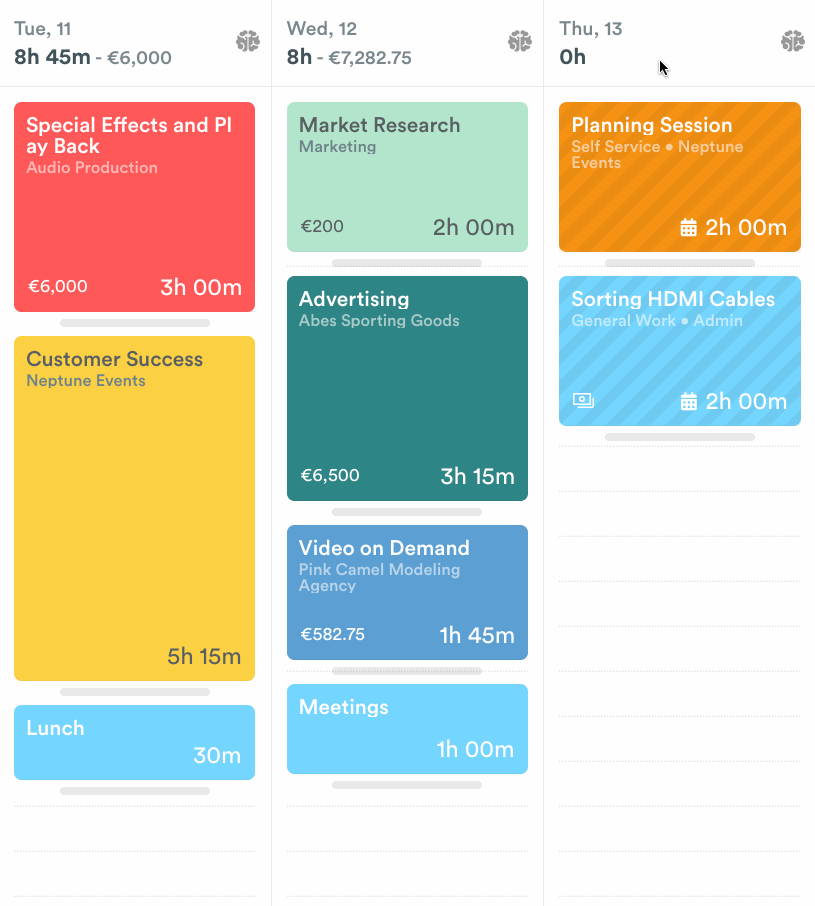Screen dimensions: 815x906
Task: Click the resize handle below Lunch entry
Action: click(135, 791)
